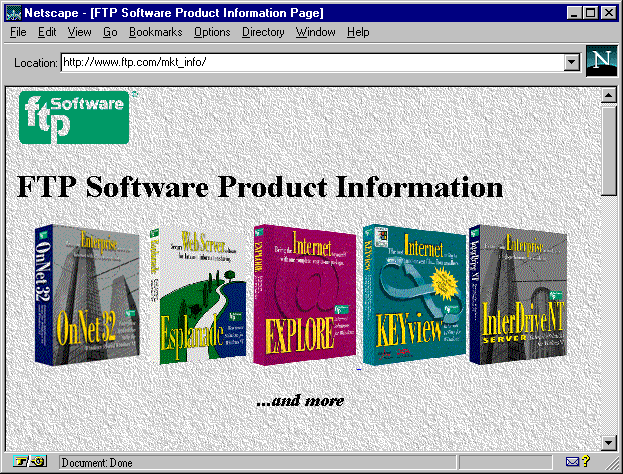The width and height of the screenshot is (623, 474).
Task: Click the 'Document: Done' status text
Action: point(97,463)
